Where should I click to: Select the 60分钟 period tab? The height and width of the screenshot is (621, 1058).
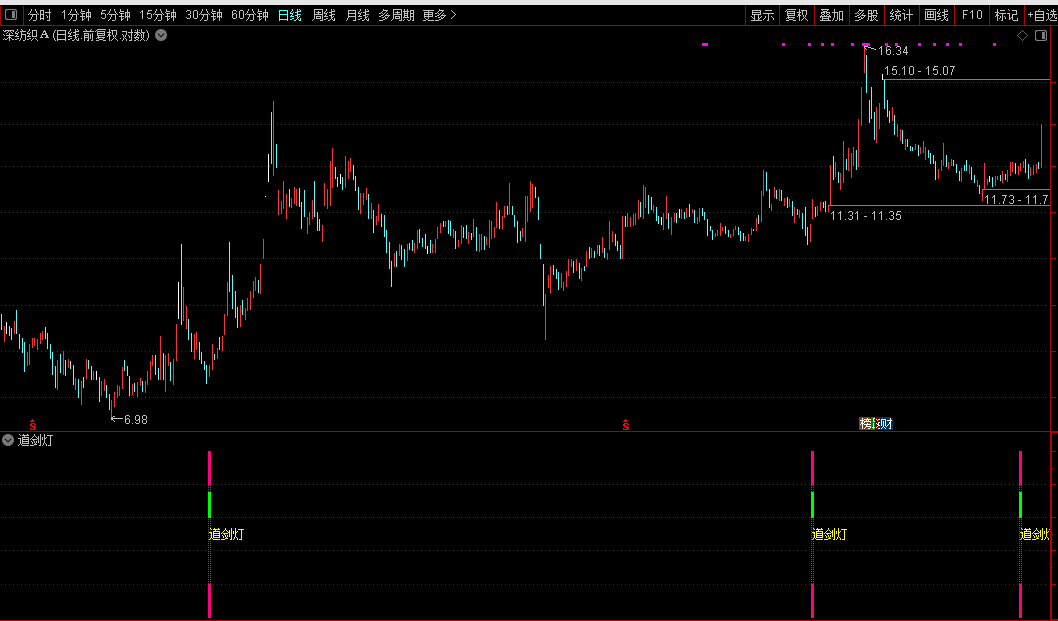click(250, 15)
